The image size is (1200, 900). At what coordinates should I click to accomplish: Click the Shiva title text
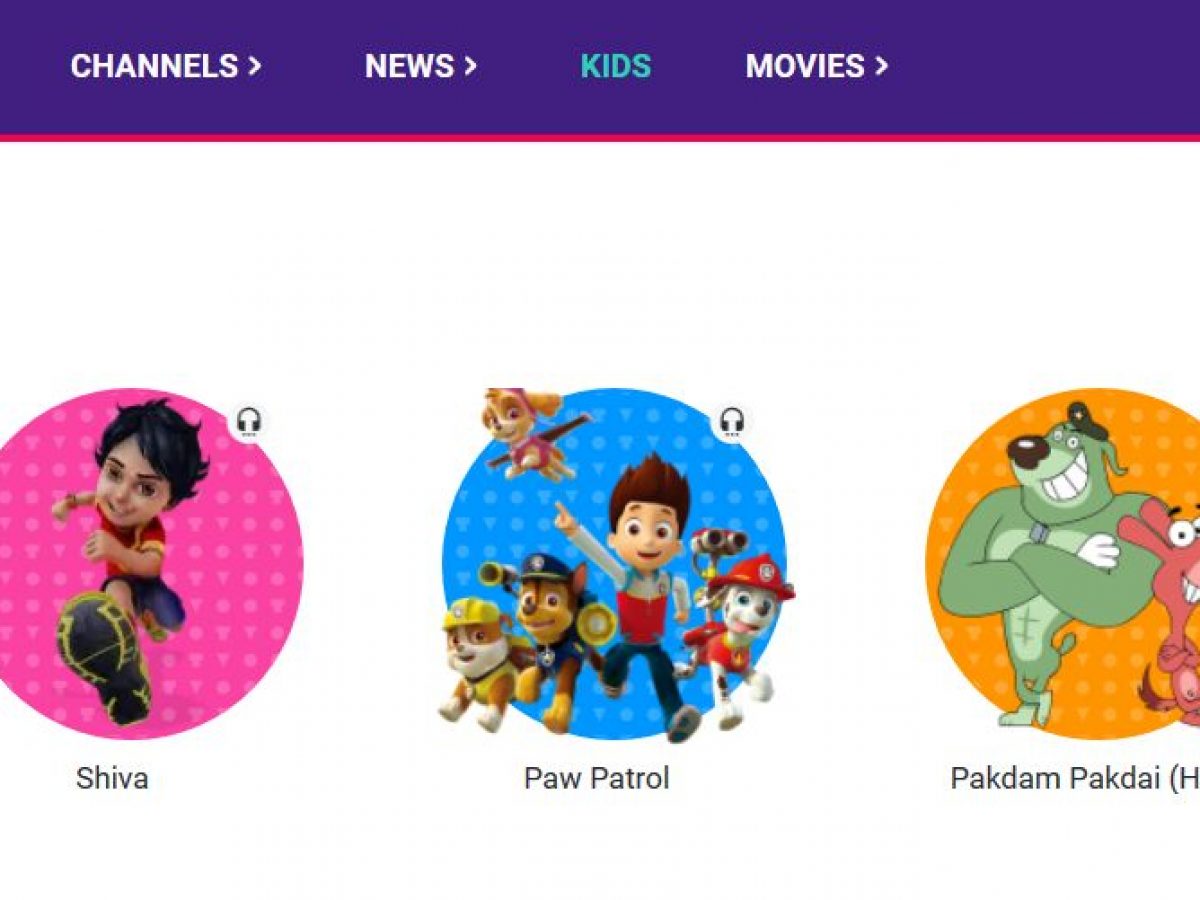point(112,778)
